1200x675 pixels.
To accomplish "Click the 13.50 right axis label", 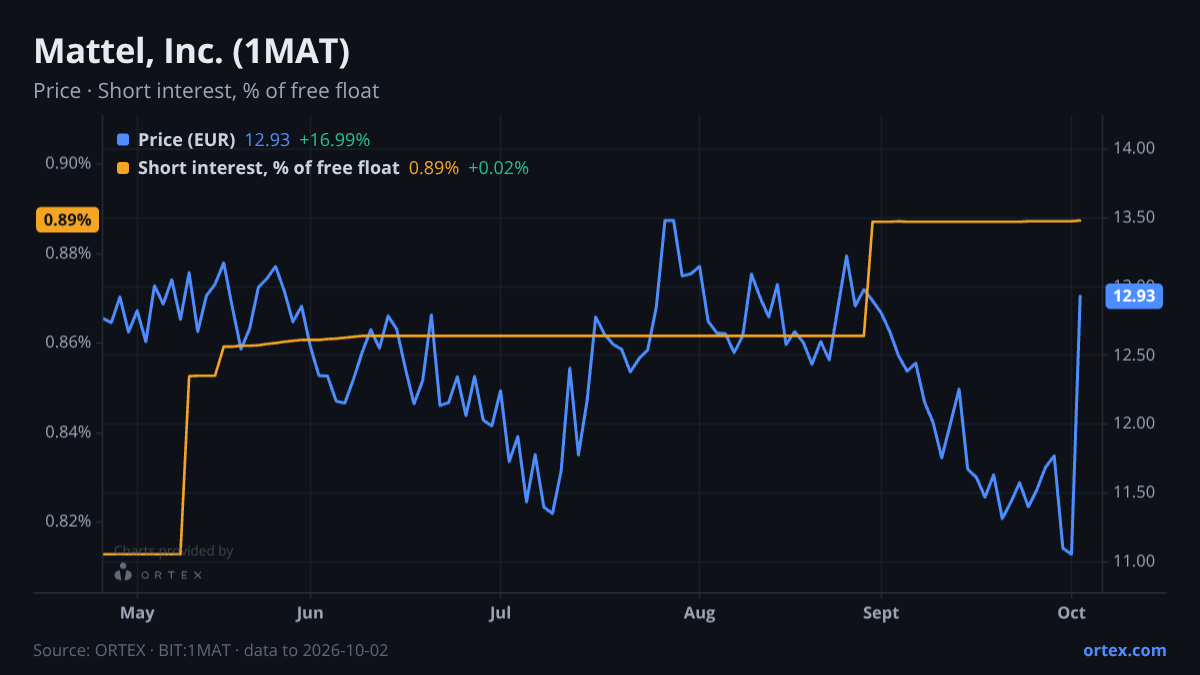I will [x=1133, y=217].
